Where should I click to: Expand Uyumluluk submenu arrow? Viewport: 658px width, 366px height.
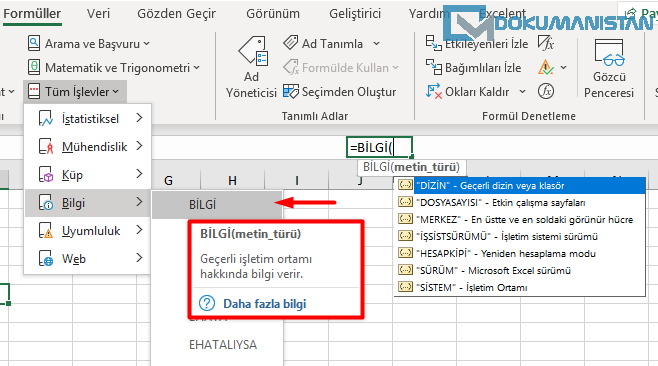pos(139,230)
